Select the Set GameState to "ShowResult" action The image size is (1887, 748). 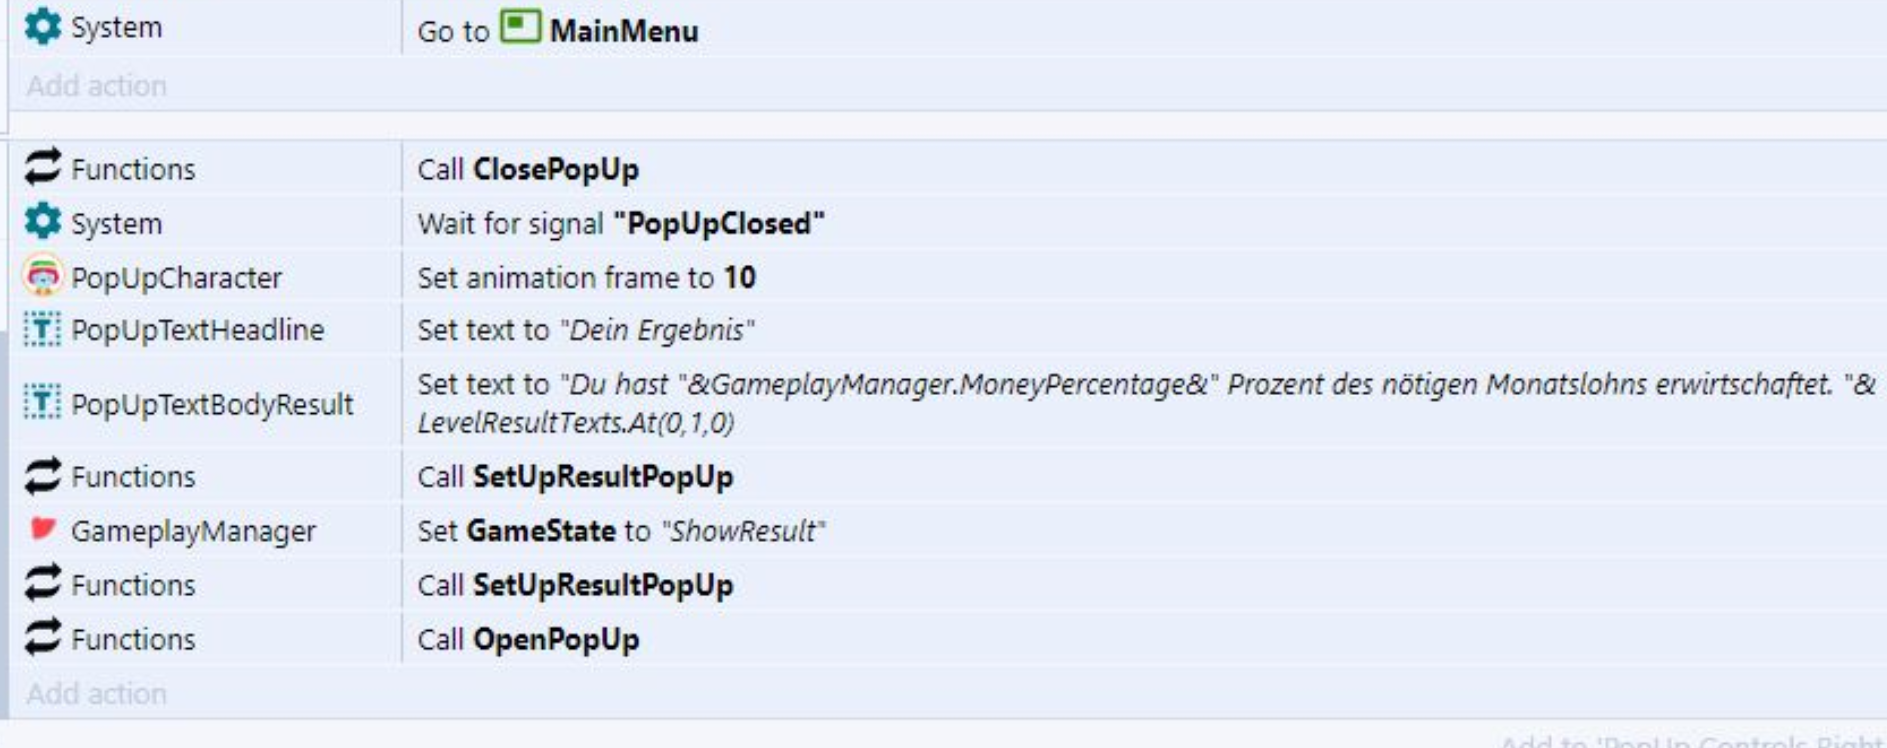621,530
